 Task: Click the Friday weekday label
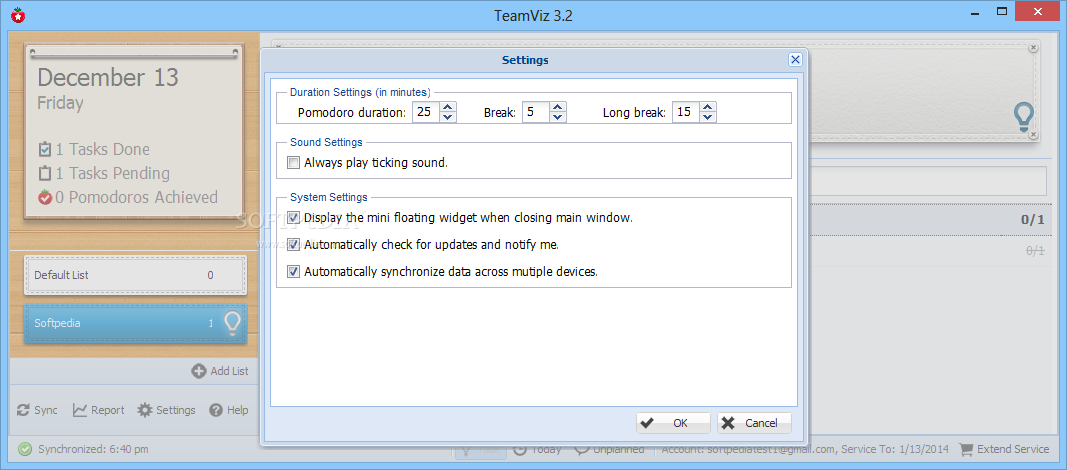click(x=61, y=103)
